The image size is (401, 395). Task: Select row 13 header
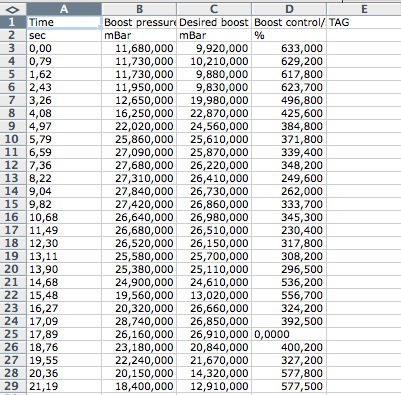[x=13, y=178]
